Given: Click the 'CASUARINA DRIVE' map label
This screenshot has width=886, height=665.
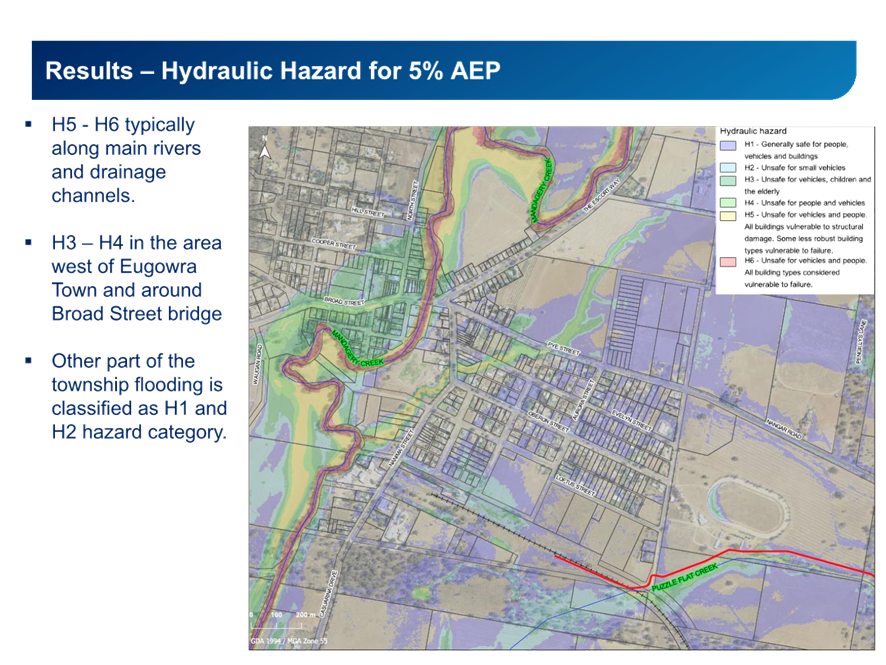Looking at the screenshot, I should coord(328,592).
